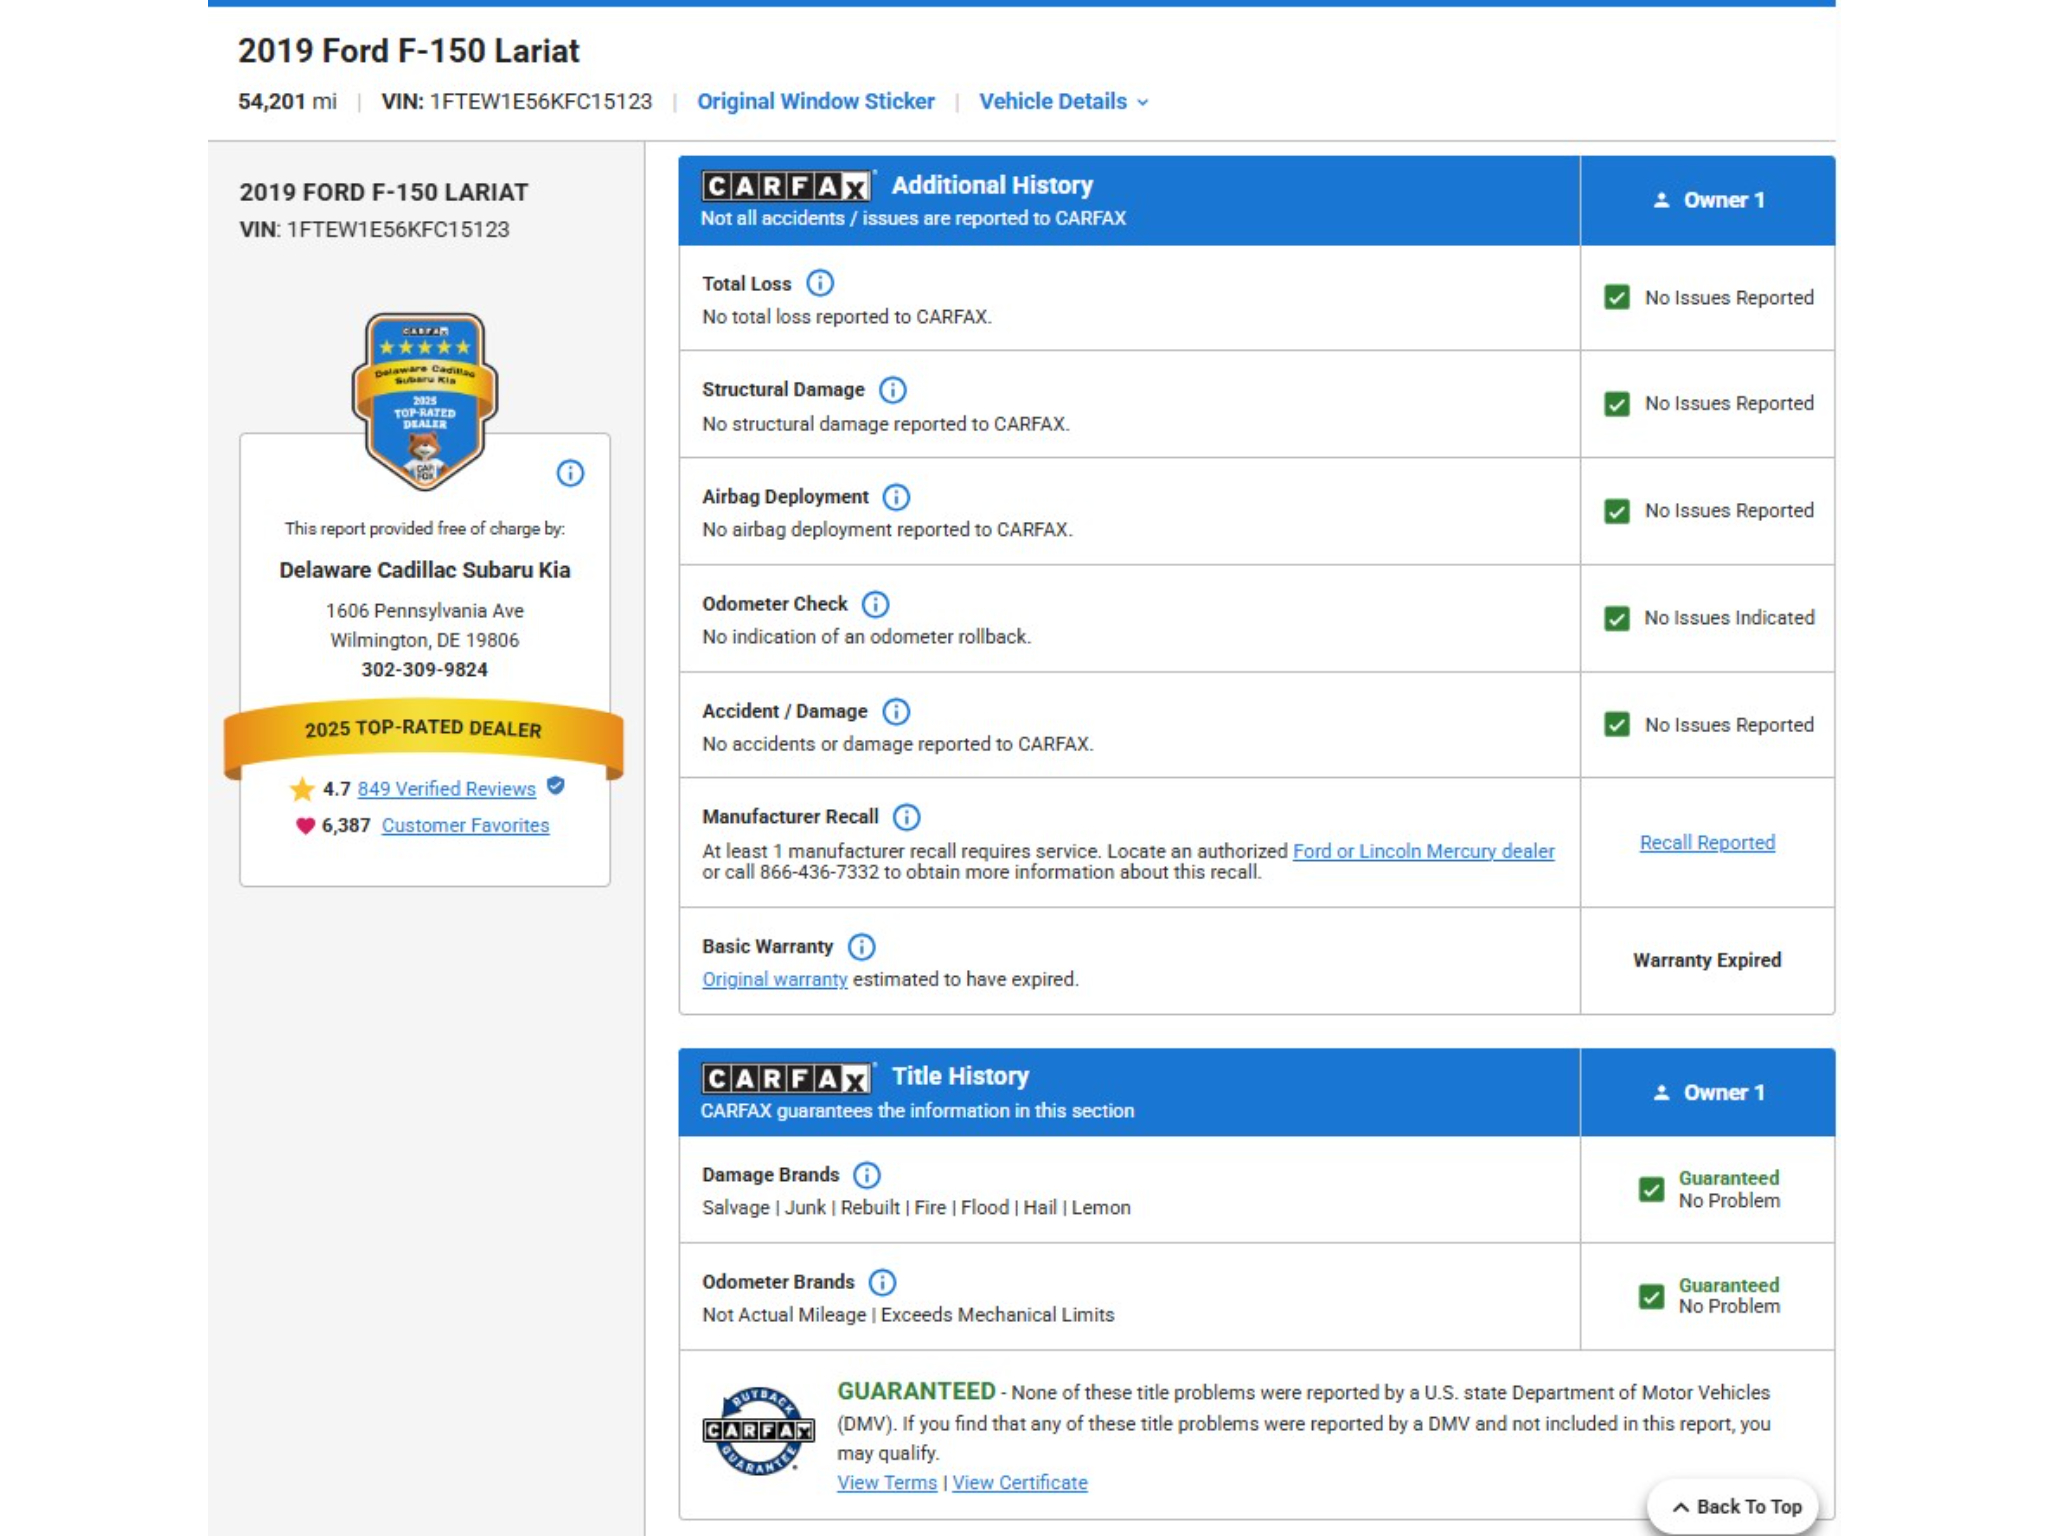
Task: Follow Ford or Lincoln Mercury dealer link
Action: coord(1424,851)
